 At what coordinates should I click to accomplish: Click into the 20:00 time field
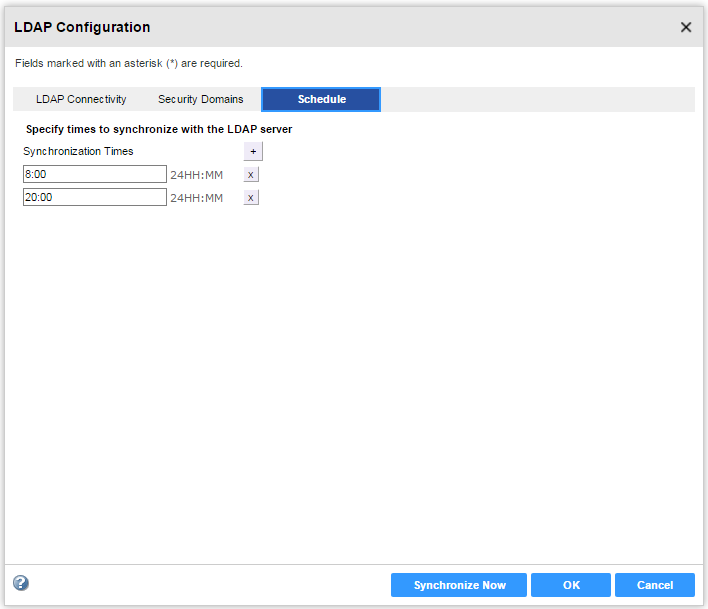[x=94, y=197]
